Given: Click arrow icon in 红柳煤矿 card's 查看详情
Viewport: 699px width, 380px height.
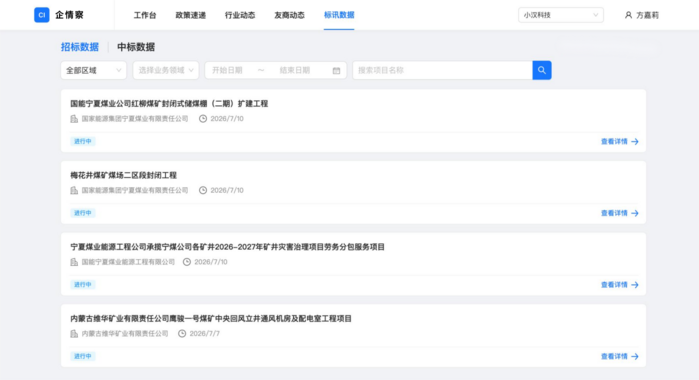Looking at the screenshot, I should [635, 141].
